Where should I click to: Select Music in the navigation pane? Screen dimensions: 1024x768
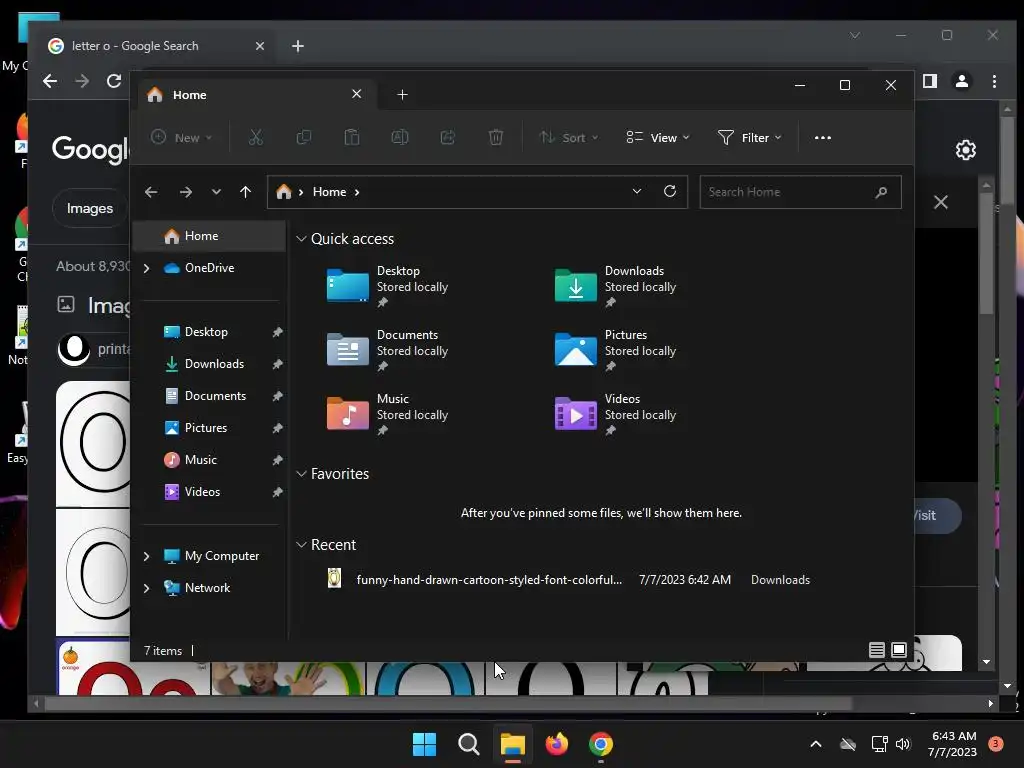(x=200, y=460)
